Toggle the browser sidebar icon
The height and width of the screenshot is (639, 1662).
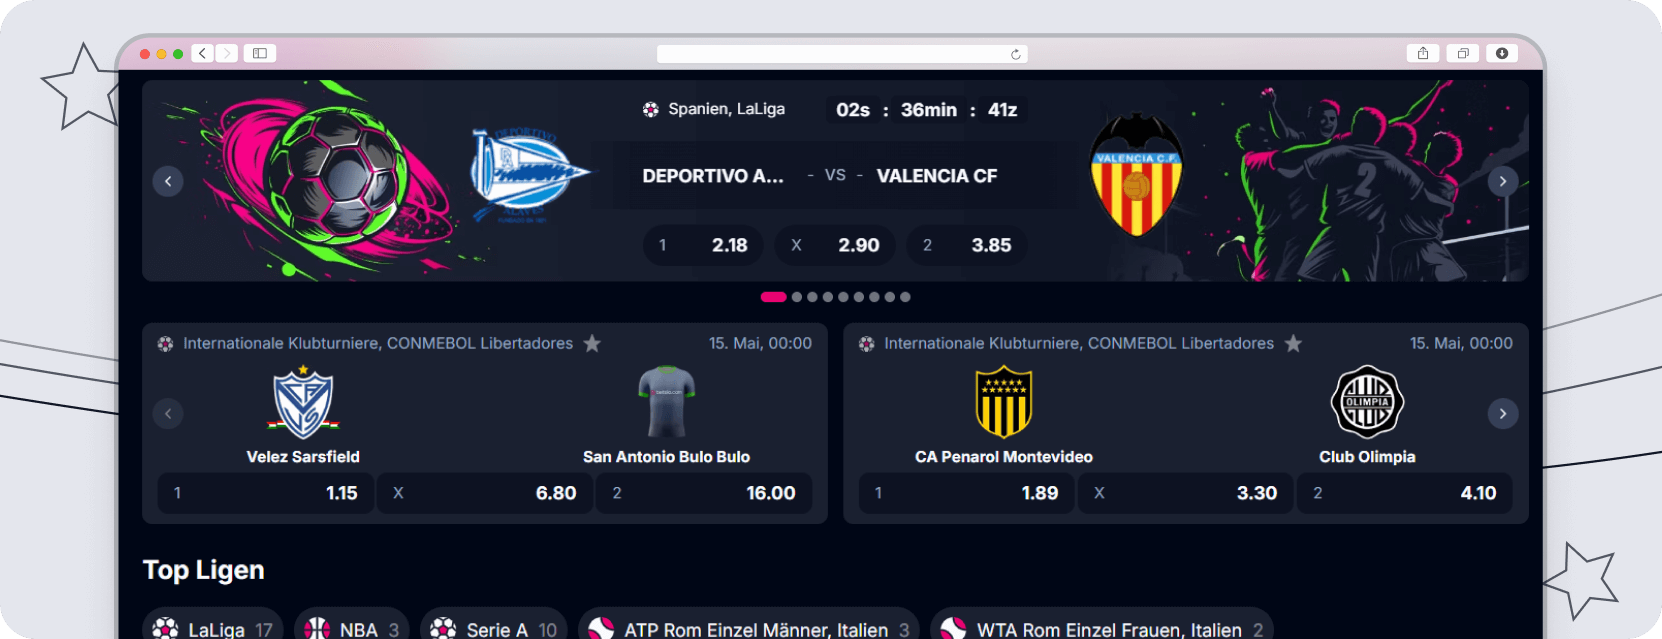(x=260, y=53)
